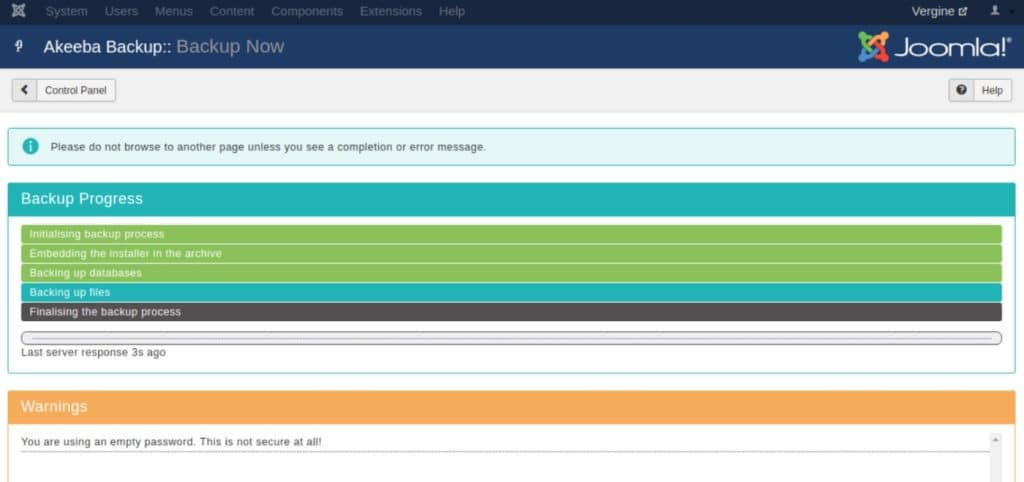
Task: Open the Users menu
Action: click(x=121, y=11)
